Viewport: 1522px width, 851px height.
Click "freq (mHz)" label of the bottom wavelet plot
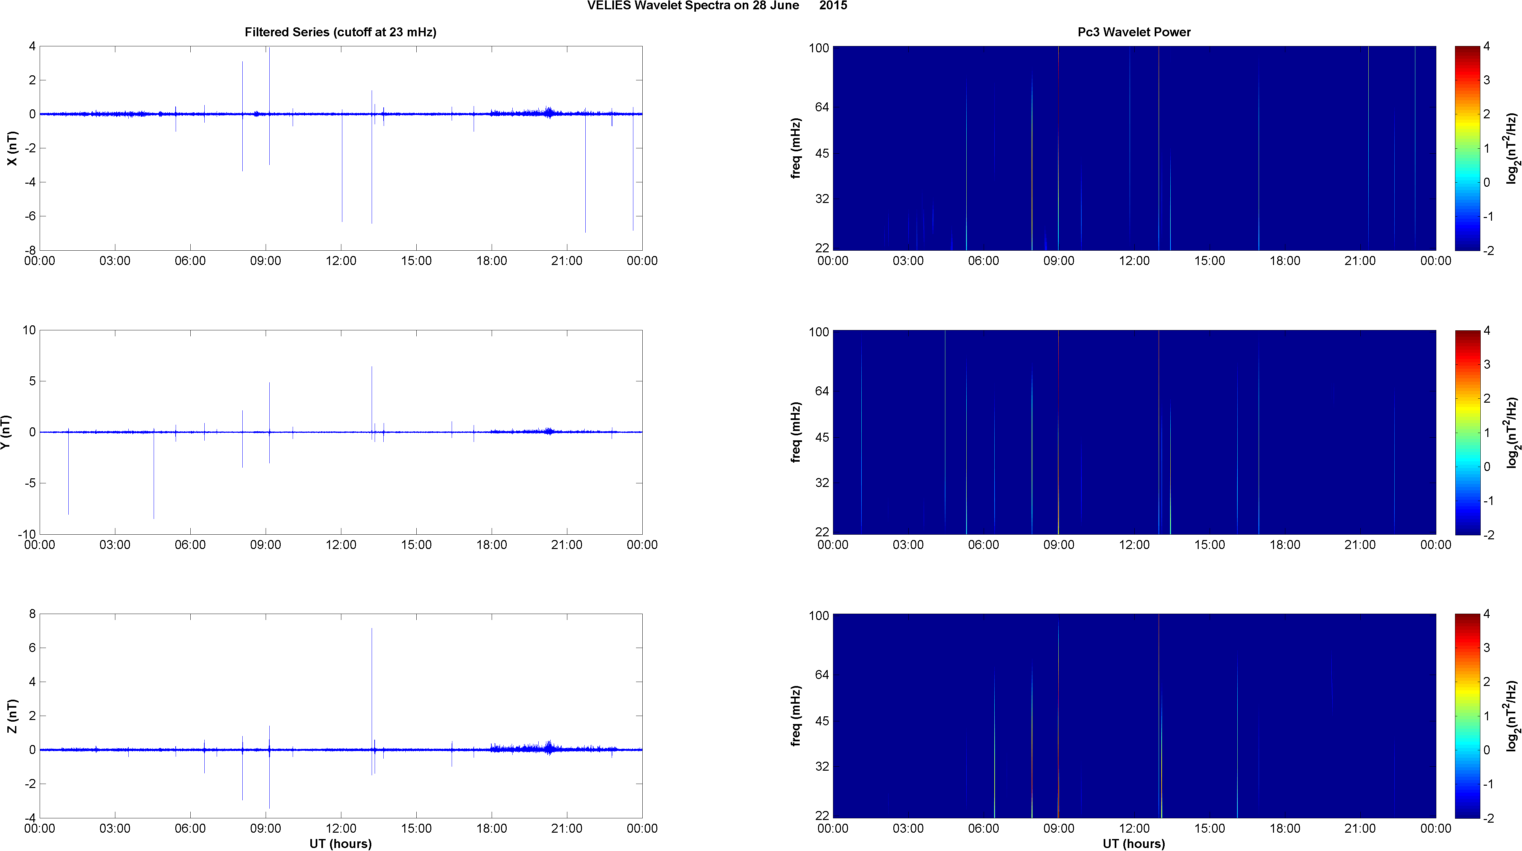796,716
